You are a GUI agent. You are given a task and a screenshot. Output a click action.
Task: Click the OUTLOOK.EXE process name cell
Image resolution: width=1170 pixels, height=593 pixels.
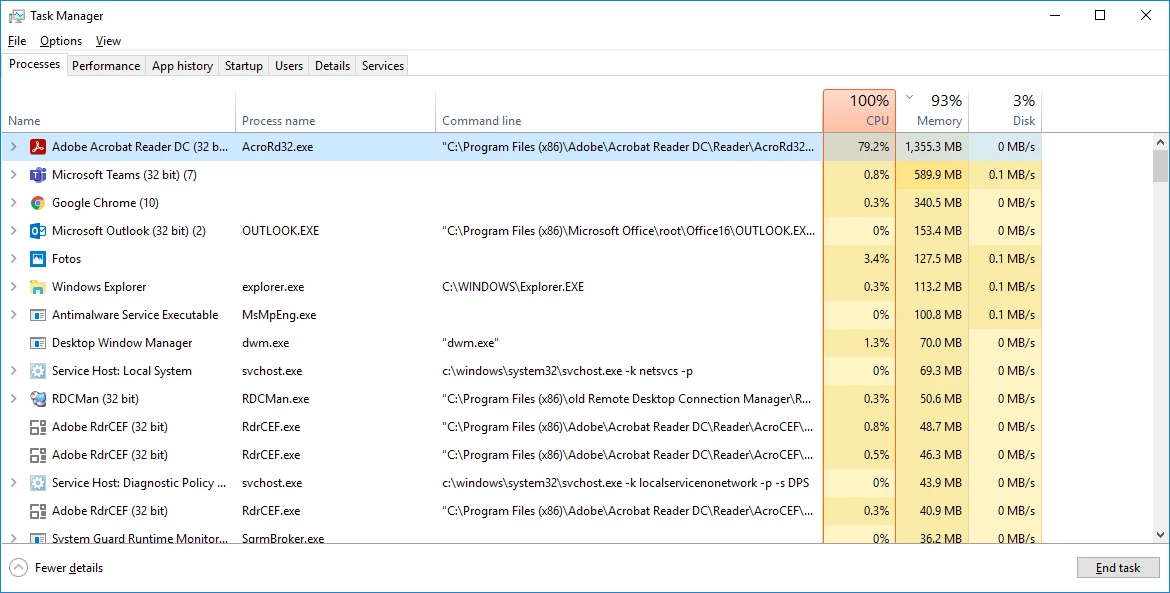[x=281, y=230]
